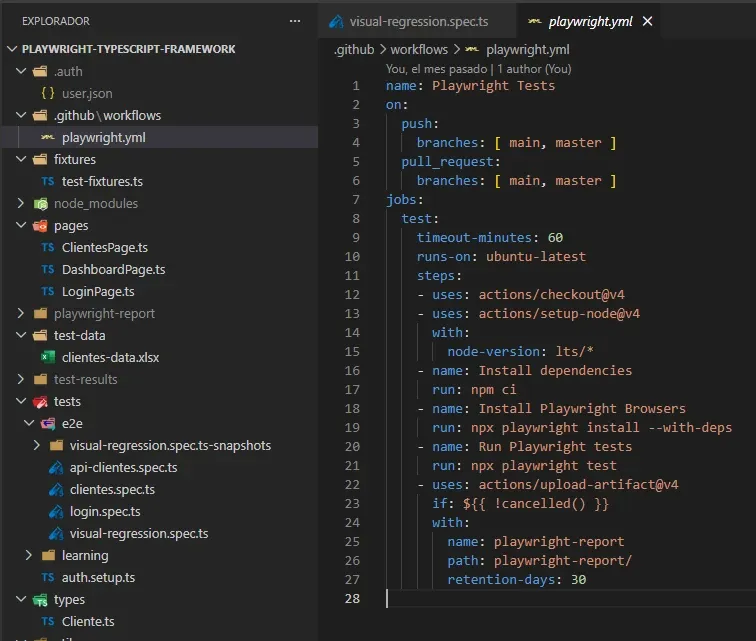Click the test-results folder icon
This screenshot has height=641, width=756.
[40, 380]
